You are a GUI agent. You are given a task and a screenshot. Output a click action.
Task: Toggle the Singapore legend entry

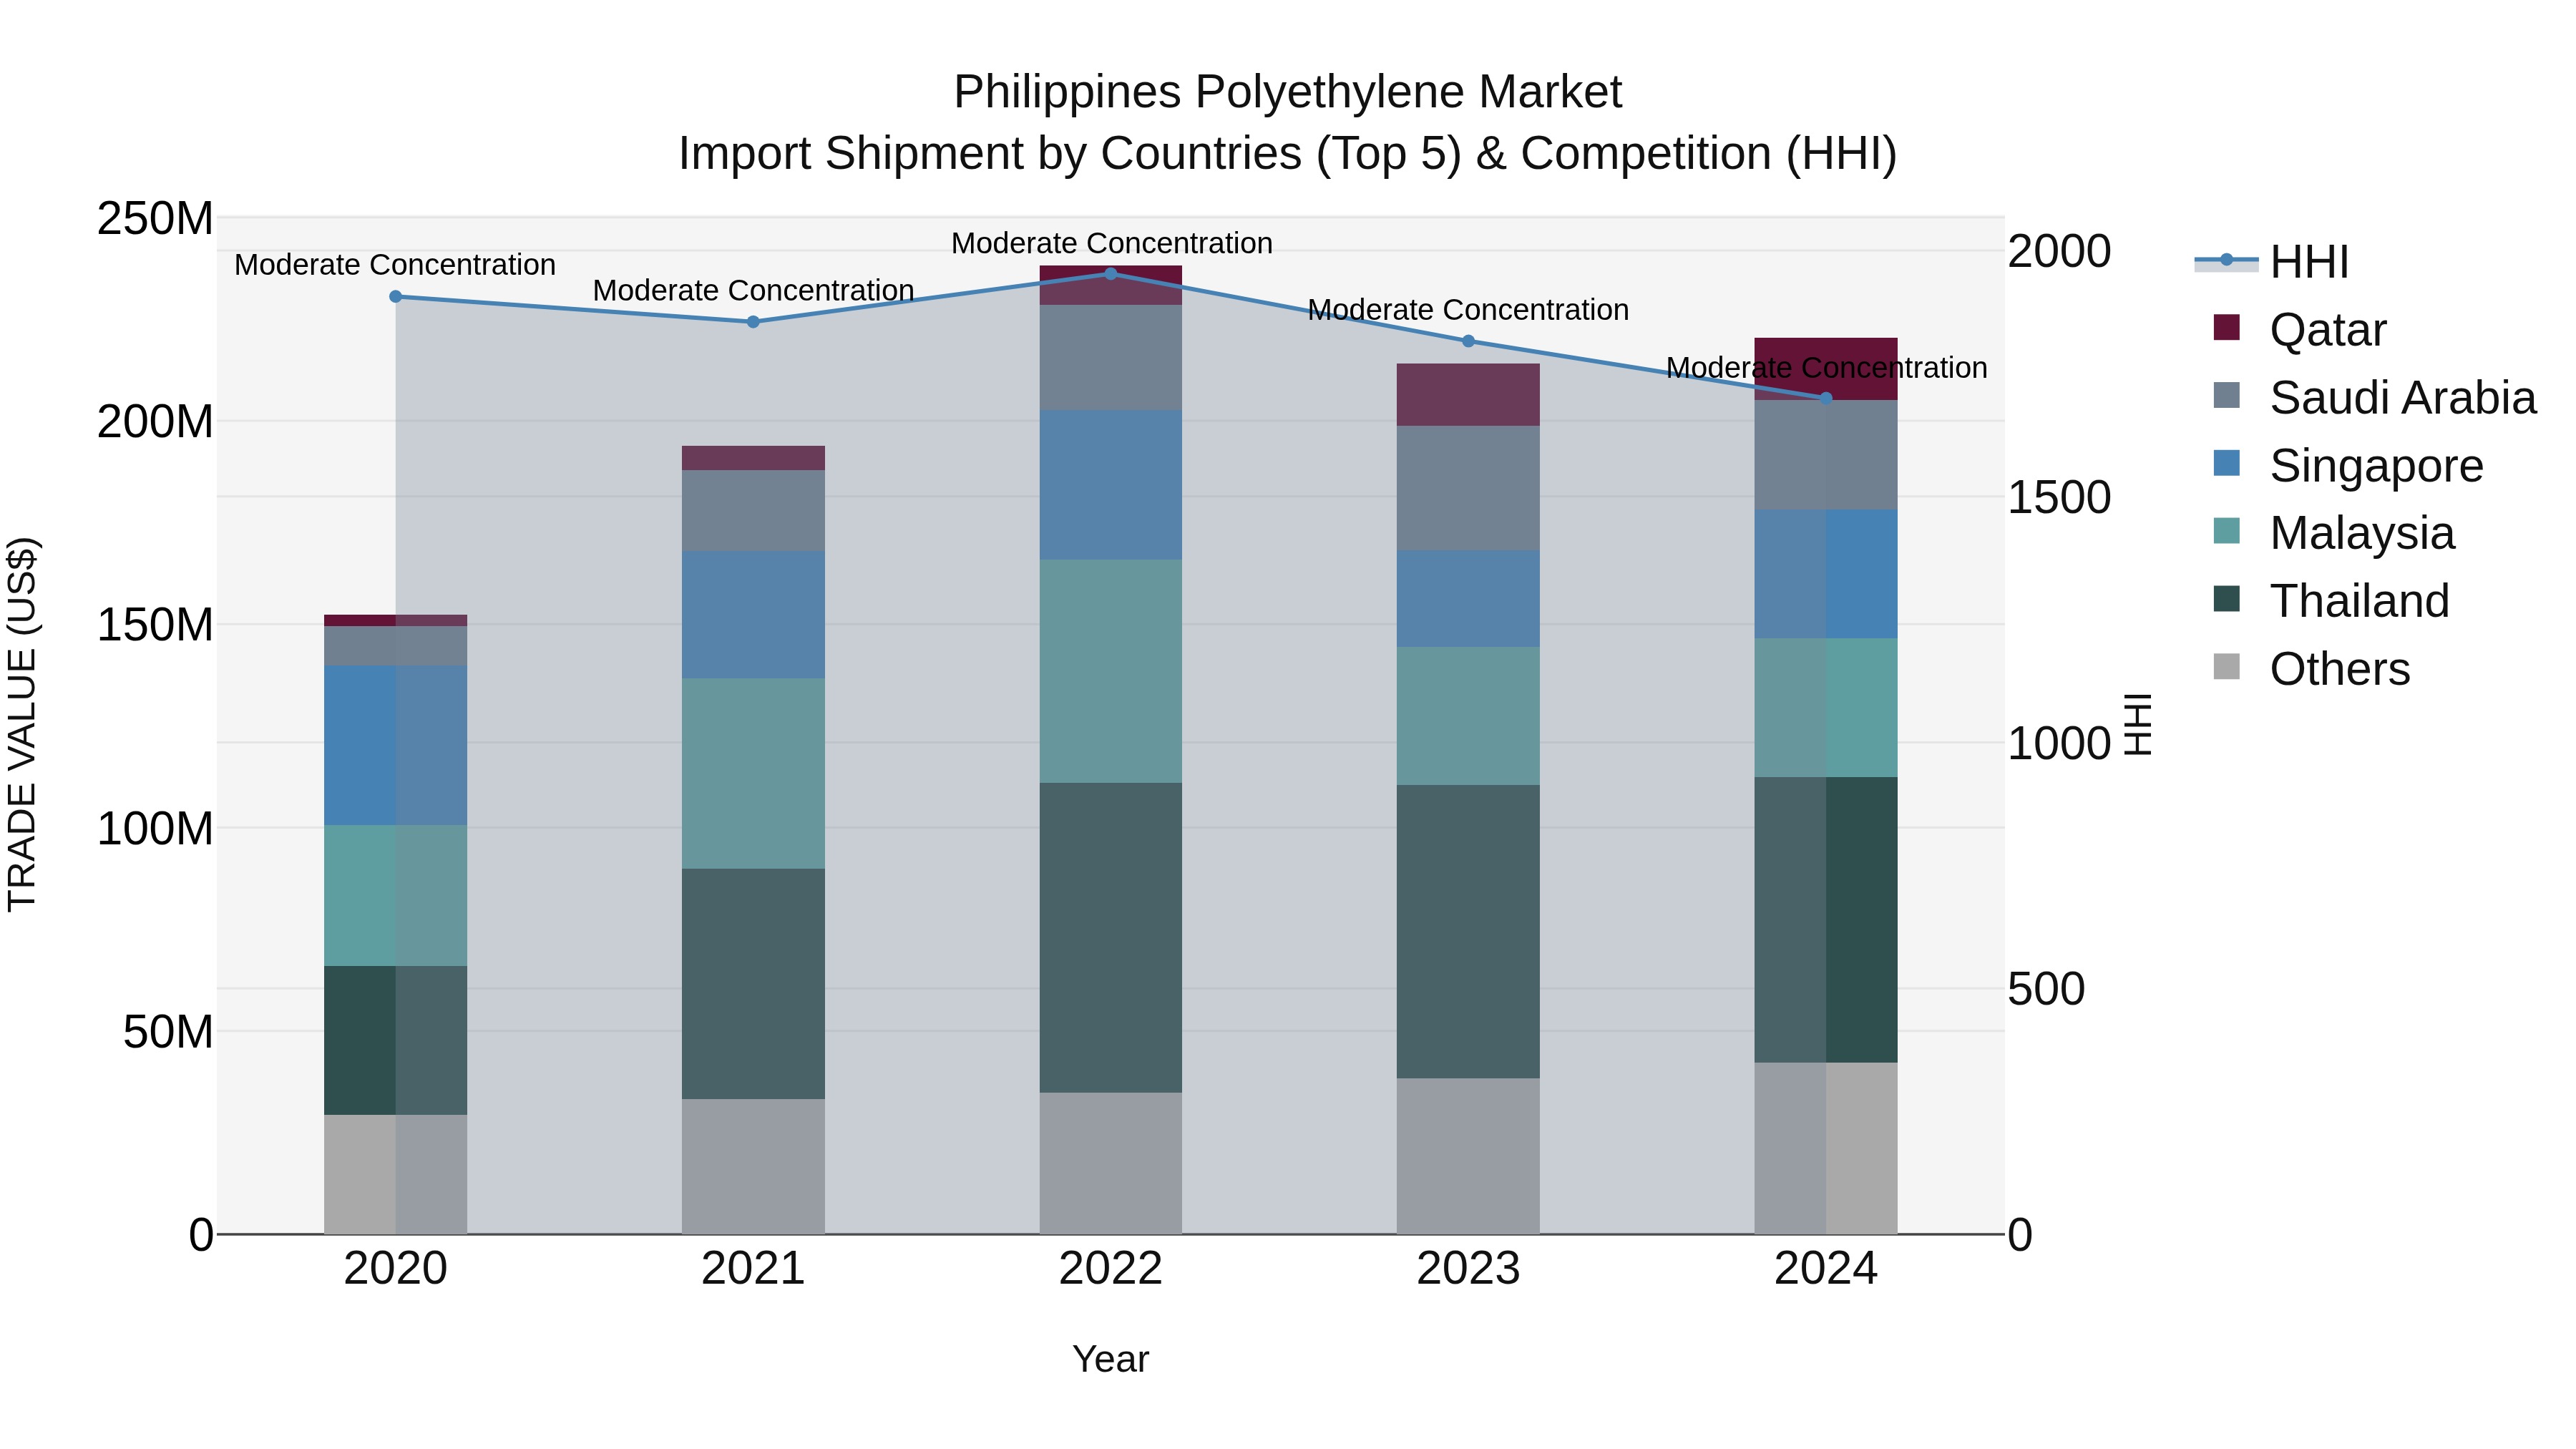click(2349, 466)
